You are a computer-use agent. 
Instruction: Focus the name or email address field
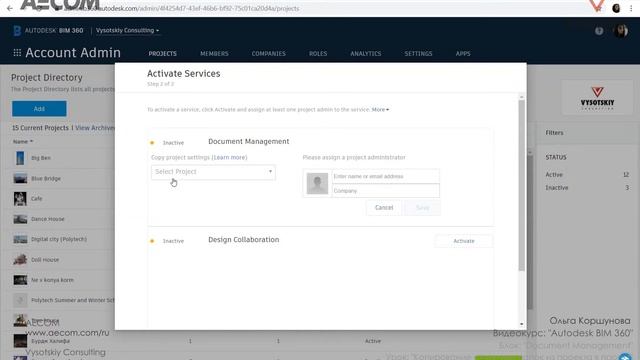point(386,176)
